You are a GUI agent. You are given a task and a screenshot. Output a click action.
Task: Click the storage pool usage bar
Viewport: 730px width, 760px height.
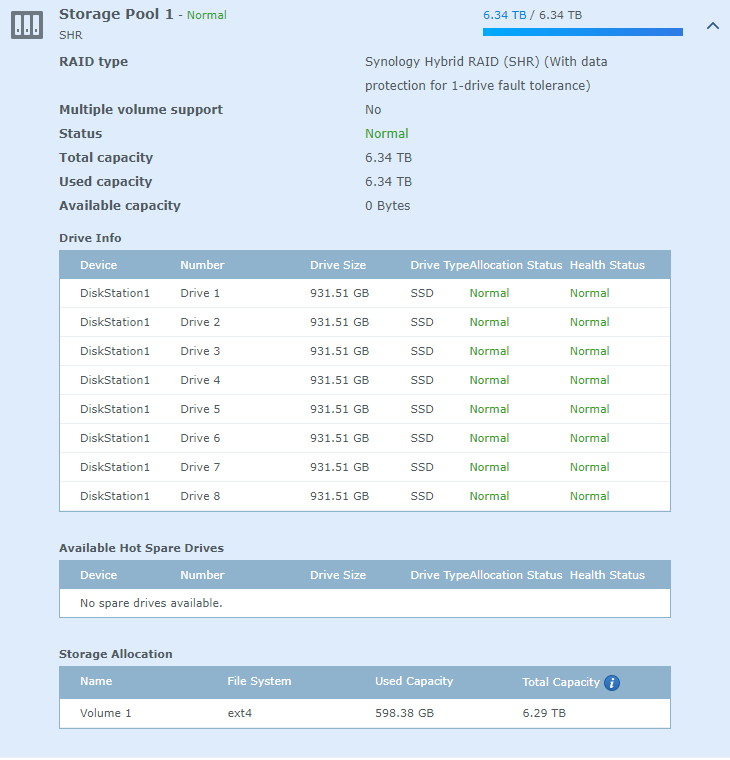pyautogui.click(x=582, y=32)
